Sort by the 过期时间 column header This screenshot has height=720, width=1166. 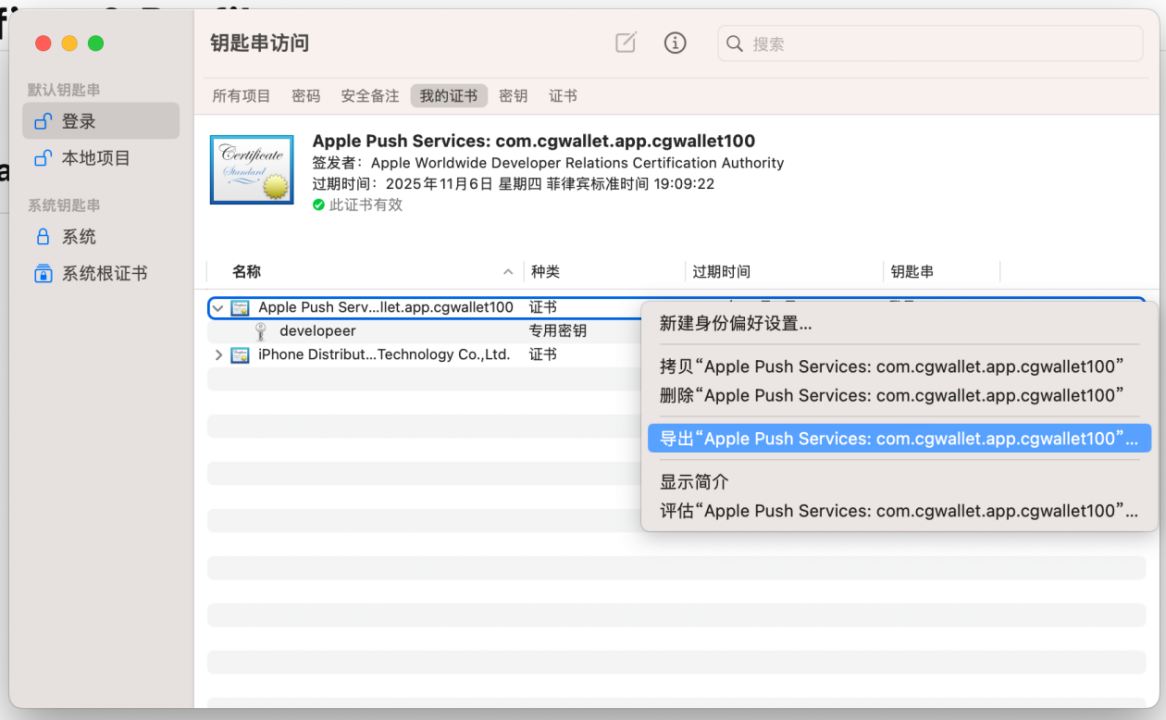pyautogui.click(x=721, y=271)
